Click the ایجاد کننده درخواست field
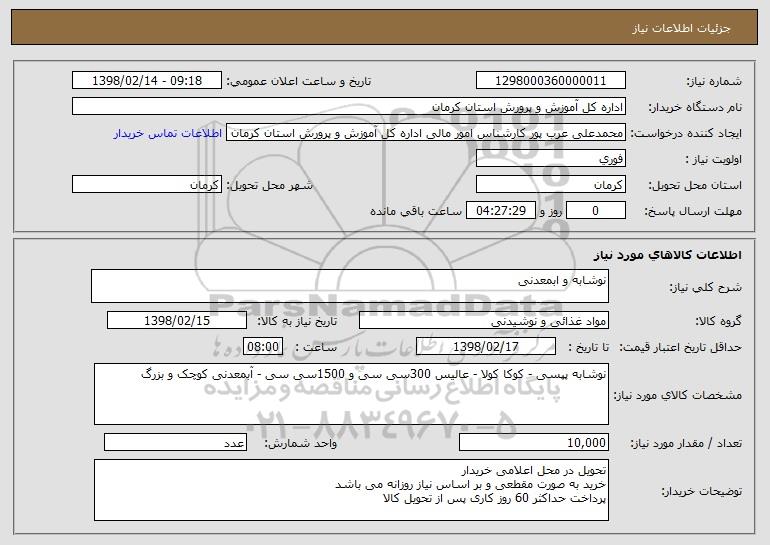 point(426,133)
